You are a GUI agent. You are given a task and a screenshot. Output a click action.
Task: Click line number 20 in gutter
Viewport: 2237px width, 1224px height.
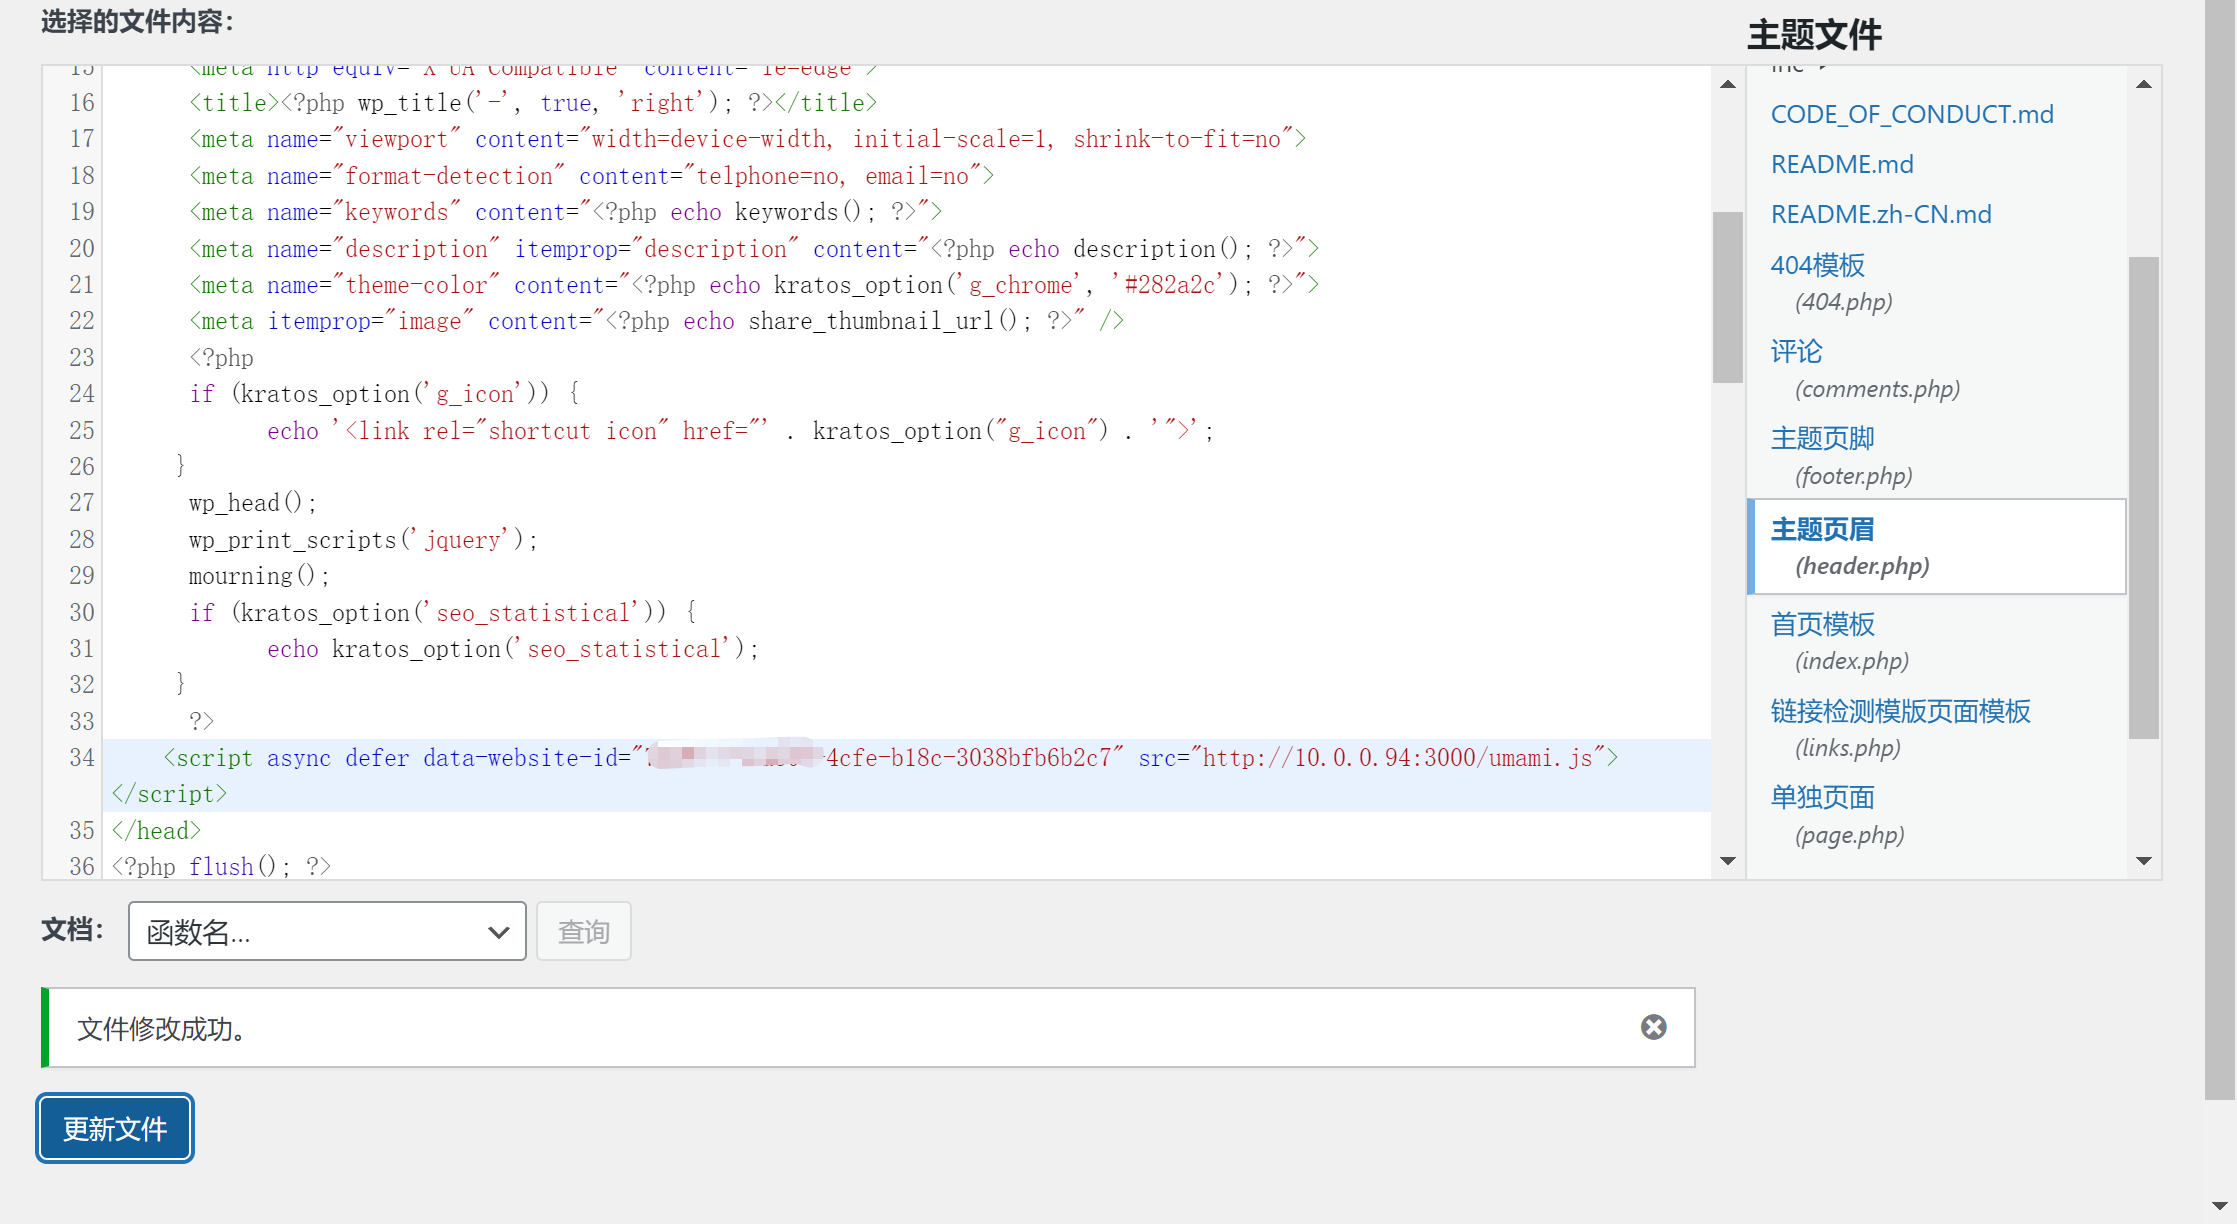tap(81, 248)
